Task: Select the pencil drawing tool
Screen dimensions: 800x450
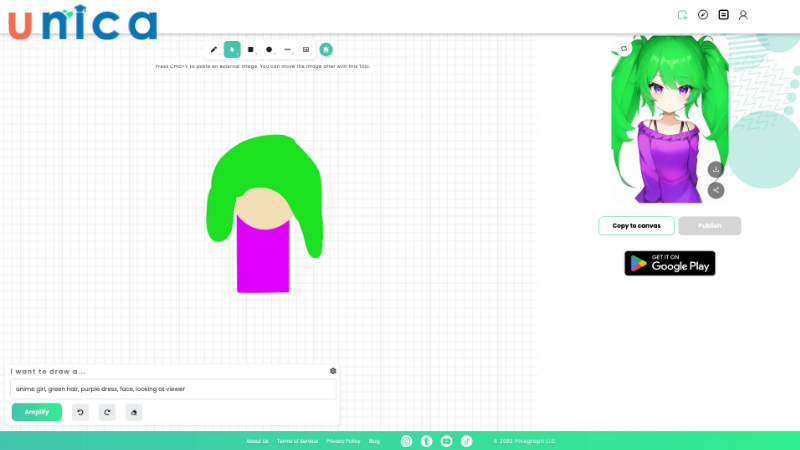Action: [214, 49]
